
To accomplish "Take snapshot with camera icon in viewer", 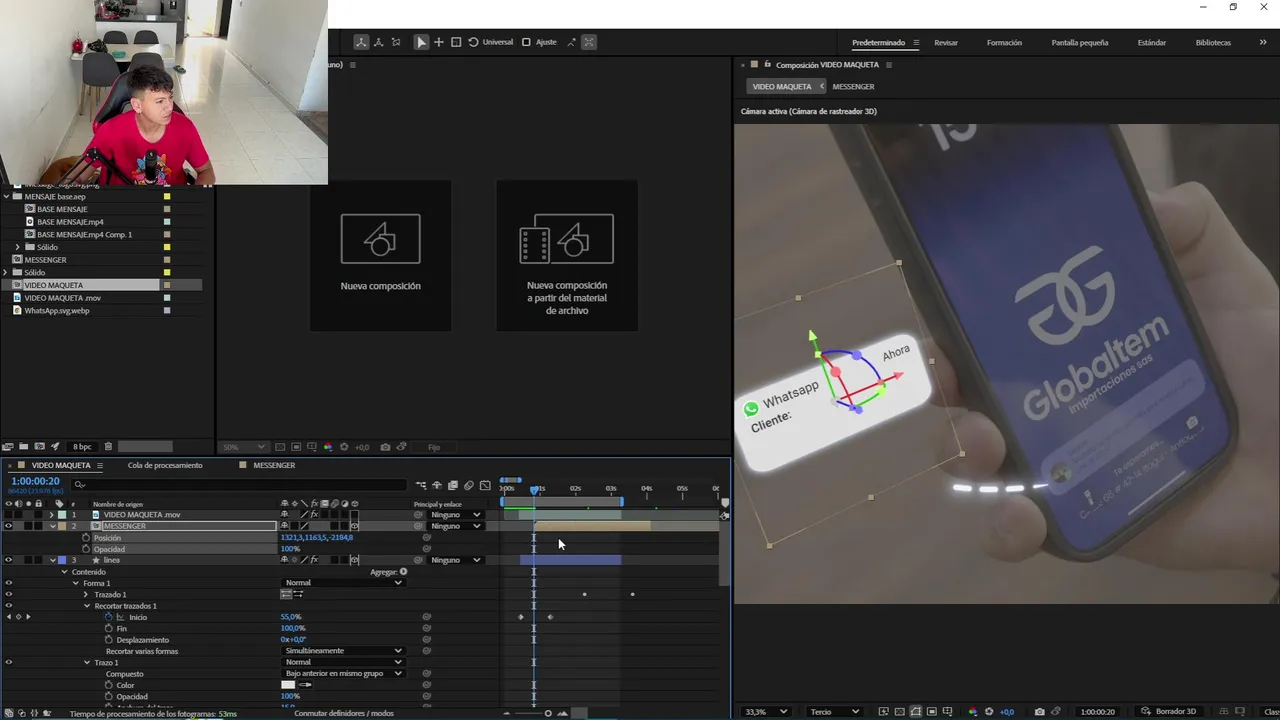I will click(x=1039, y=712).
